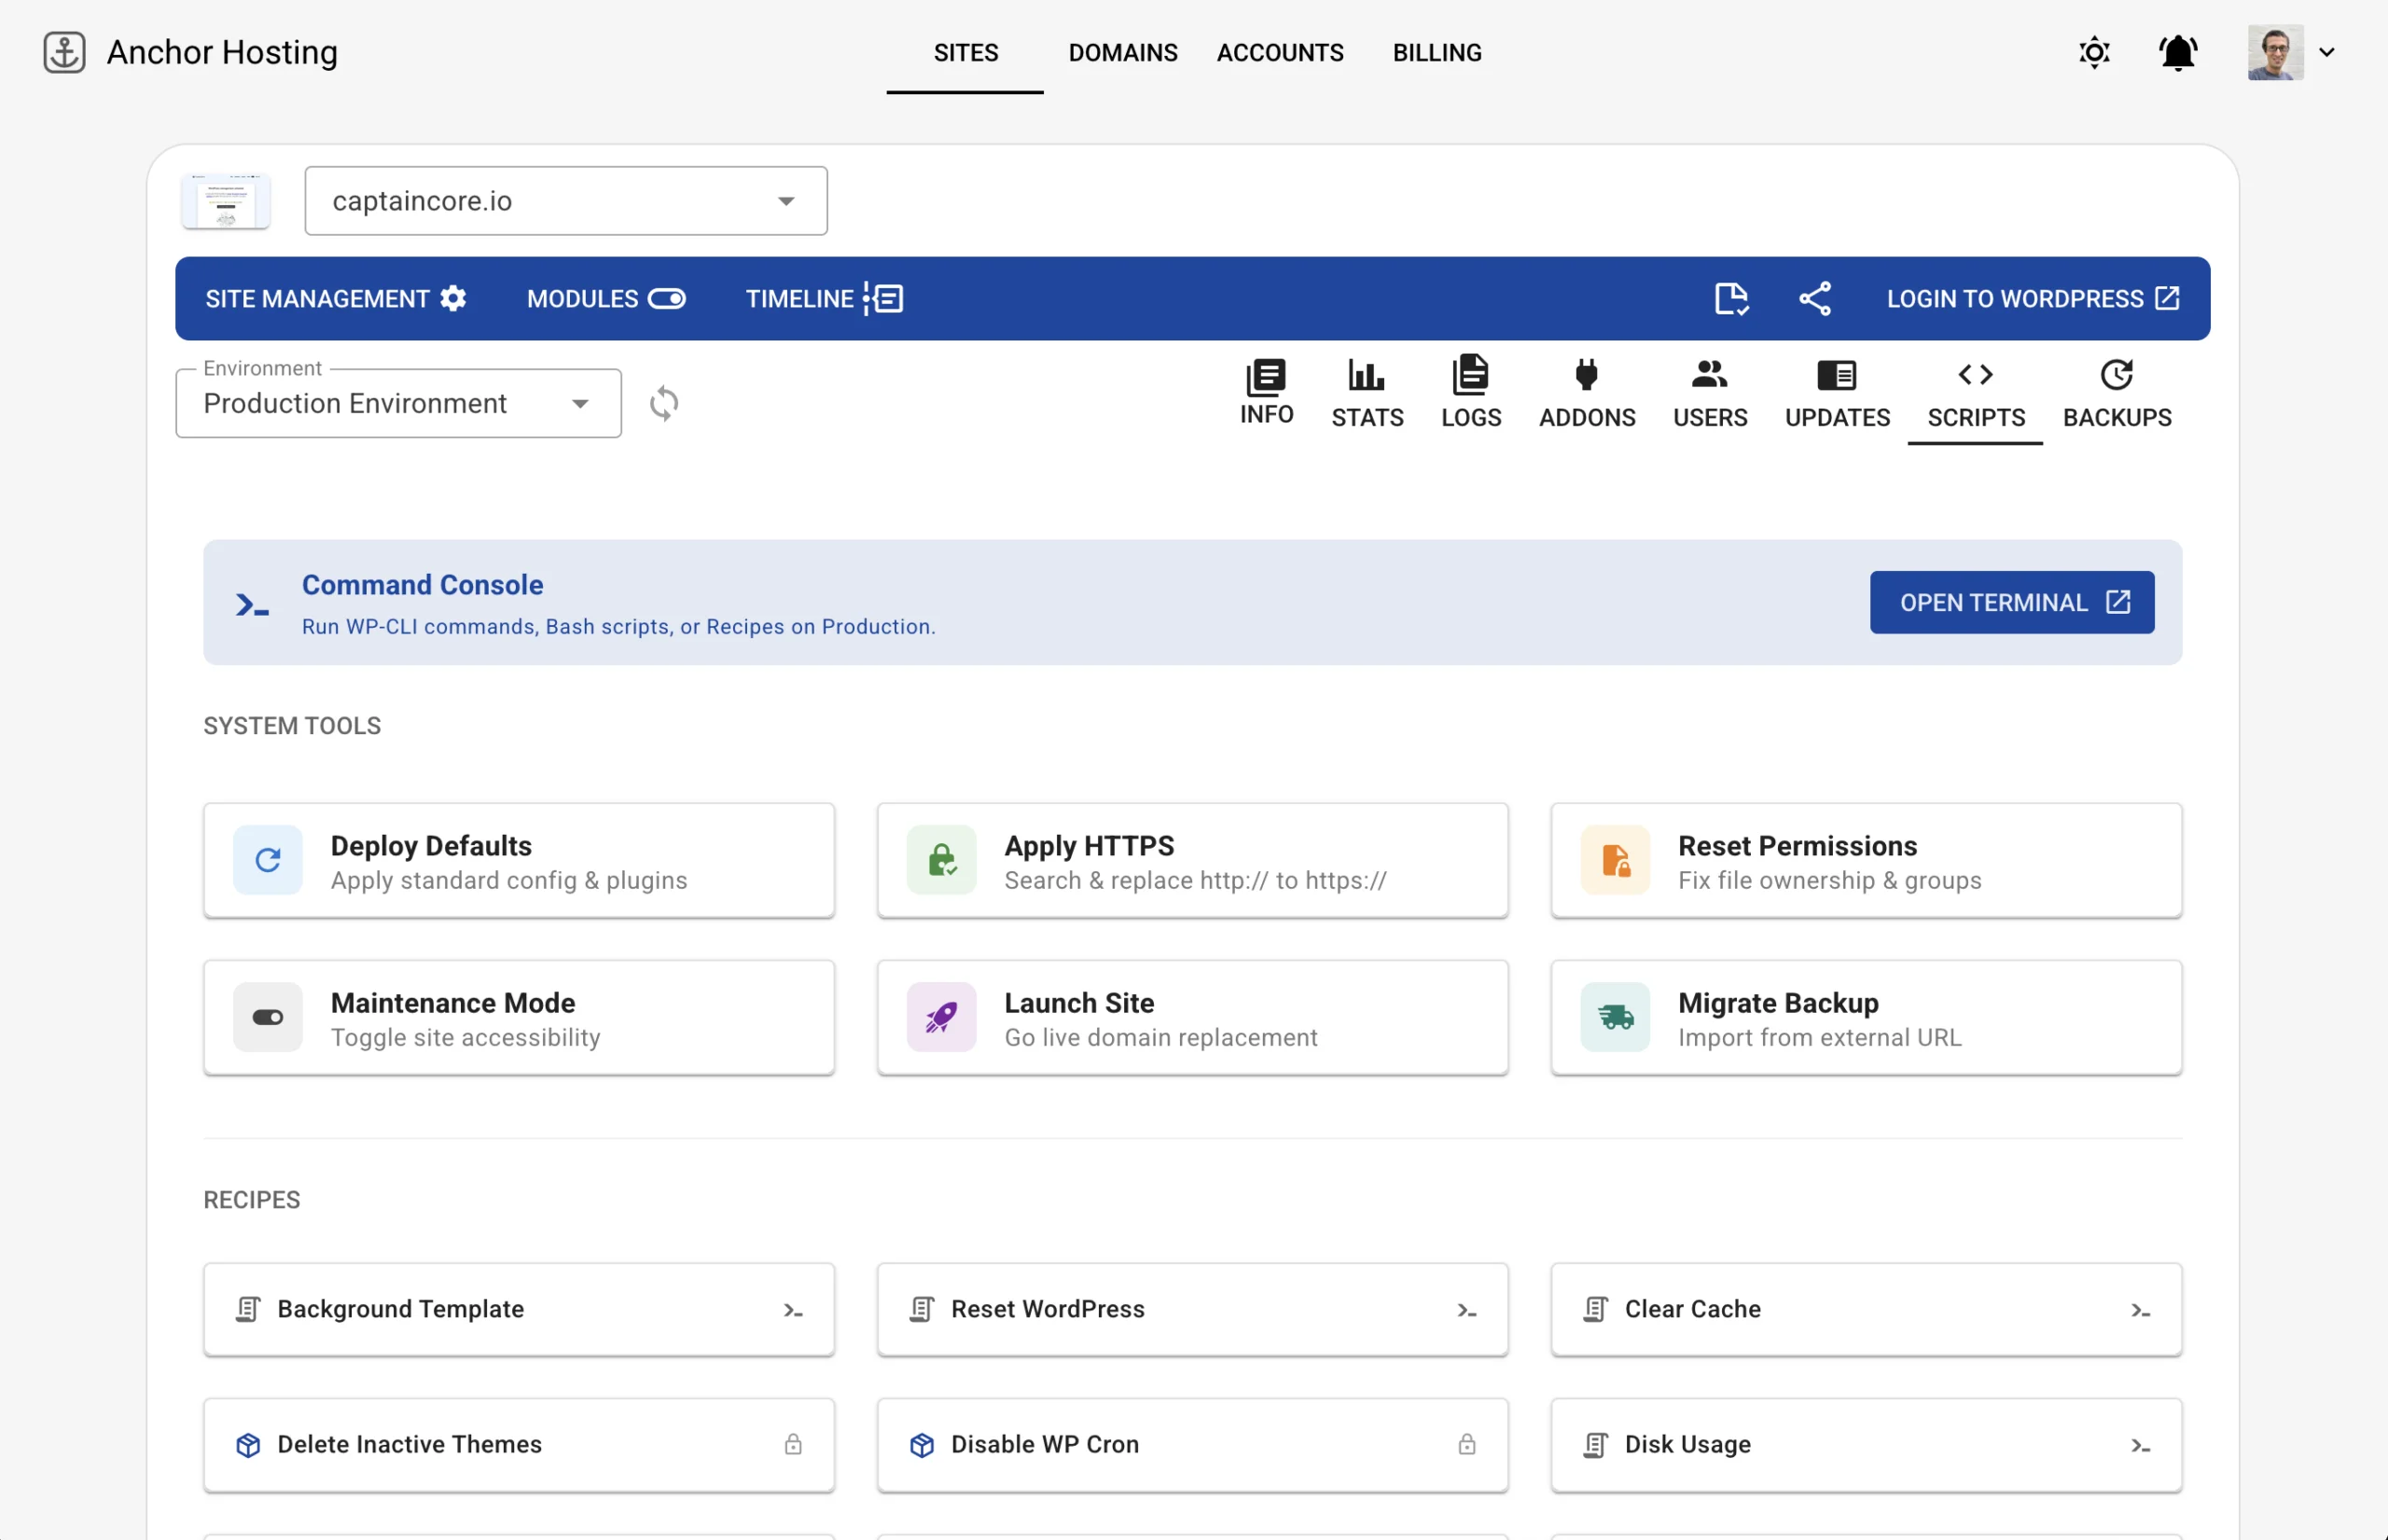Open the Stats bar chart icon tab
The width and height of the screenshot is (2388, 1540).
(1366, 393)
